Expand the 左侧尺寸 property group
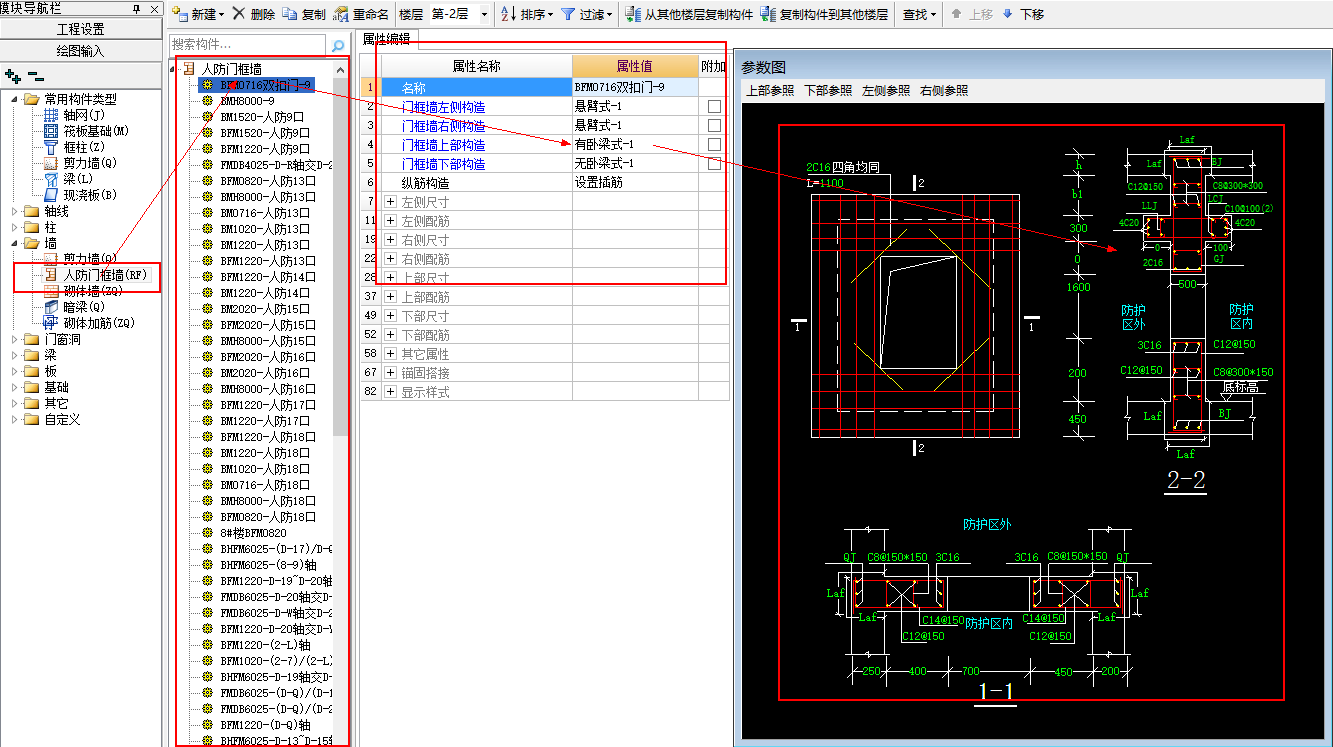This screenshot has width=1333, height=747. click(x=390, y=202)
